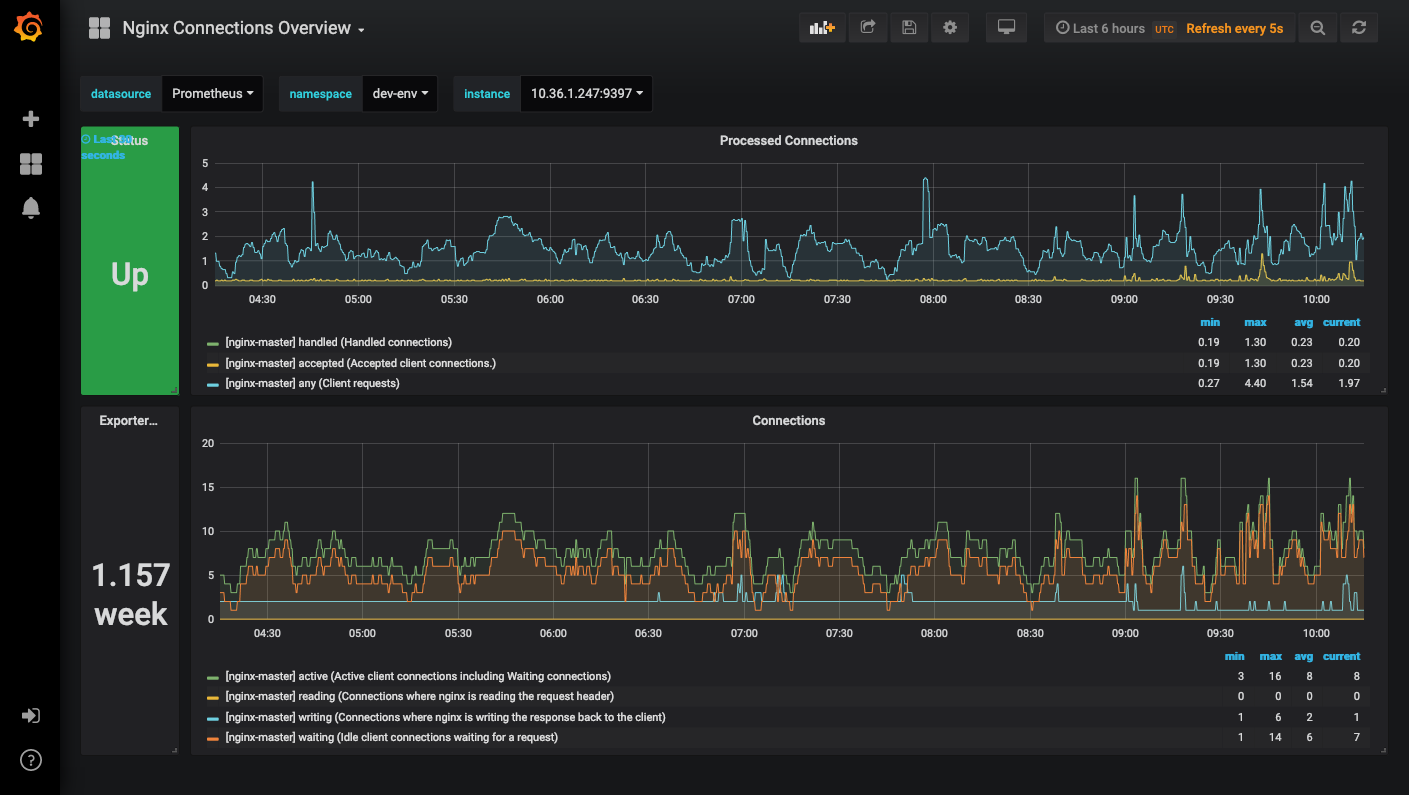1409x795 pixels.
Task: Click the Add panel icon
Action: click(822, 28)
